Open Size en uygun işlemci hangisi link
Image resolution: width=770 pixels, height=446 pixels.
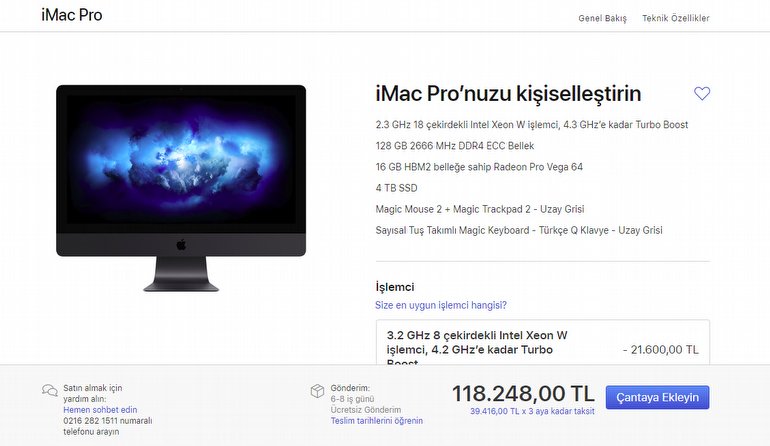coord(440,305)
